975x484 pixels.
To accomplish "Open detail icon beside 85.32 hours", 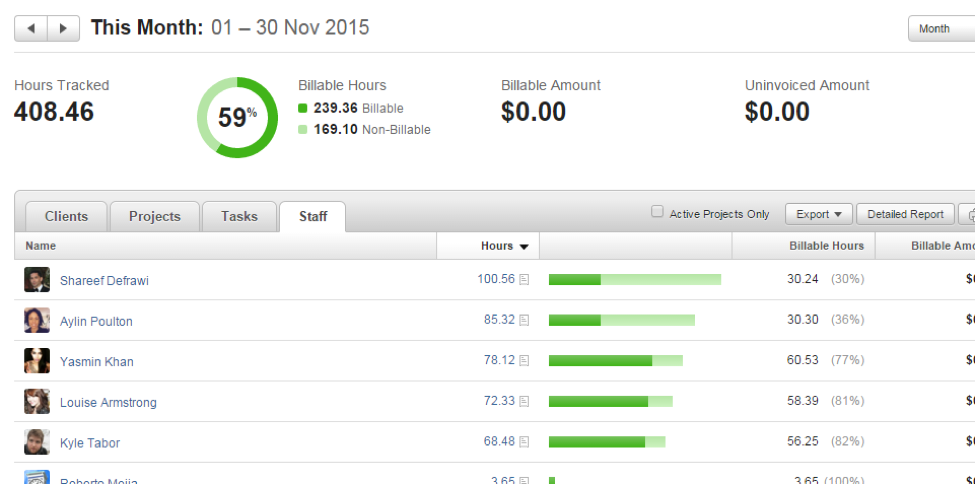I will coord(524,321).
